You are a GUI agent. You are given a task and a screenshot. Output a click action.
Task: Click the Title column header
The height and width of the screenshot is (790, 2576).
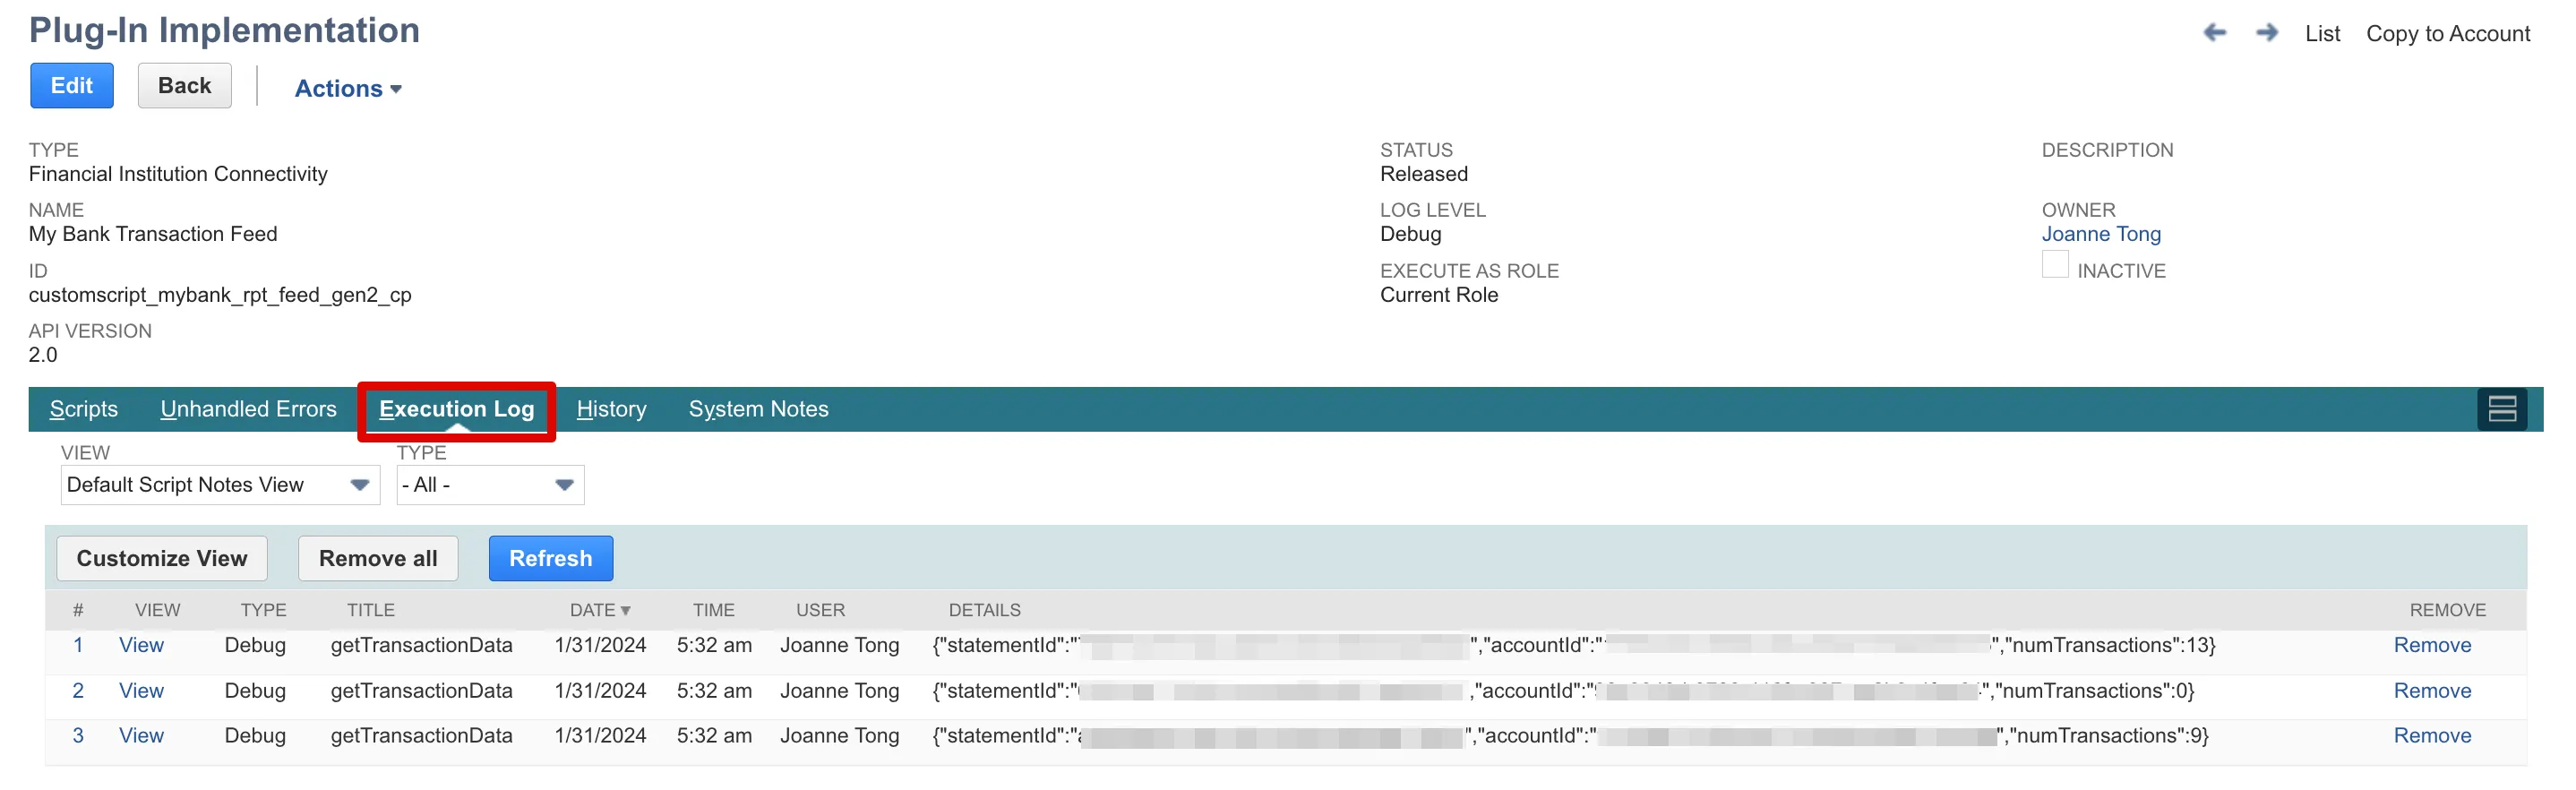(x=371, y=610)
